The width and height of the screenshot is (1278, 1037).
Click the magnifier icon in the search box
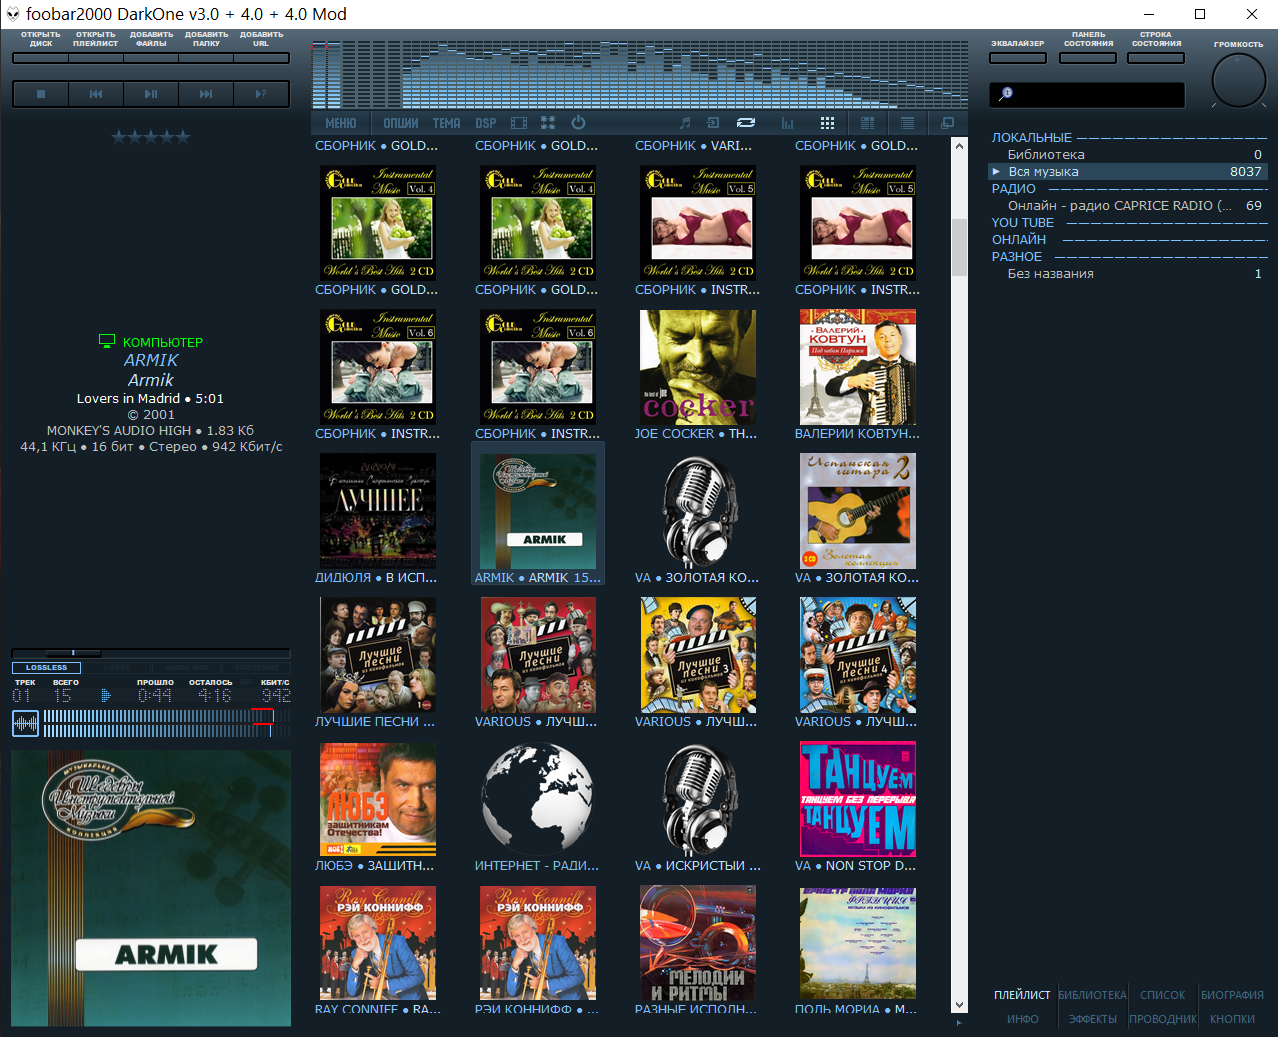pos(1006,94)
